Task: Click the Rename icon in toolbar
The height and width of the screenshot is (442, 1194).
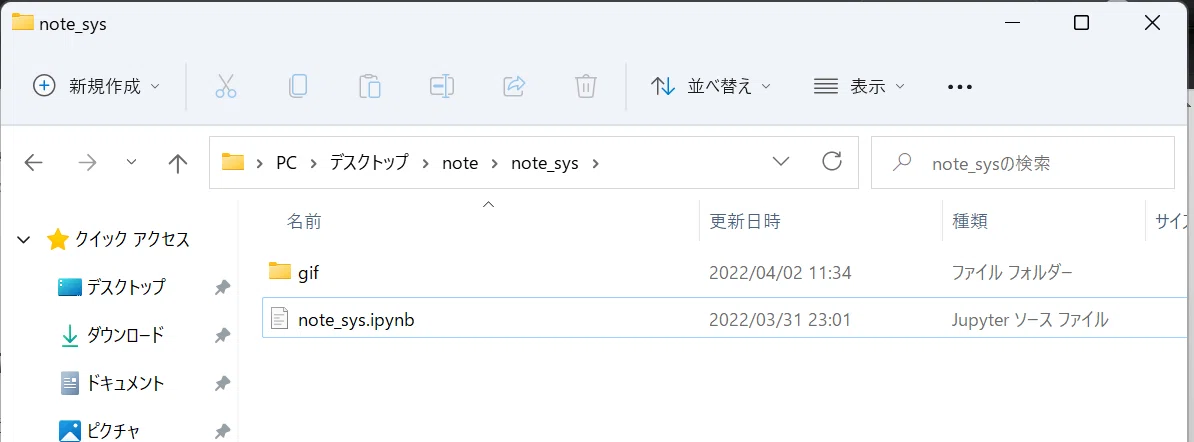Action: 442,86
